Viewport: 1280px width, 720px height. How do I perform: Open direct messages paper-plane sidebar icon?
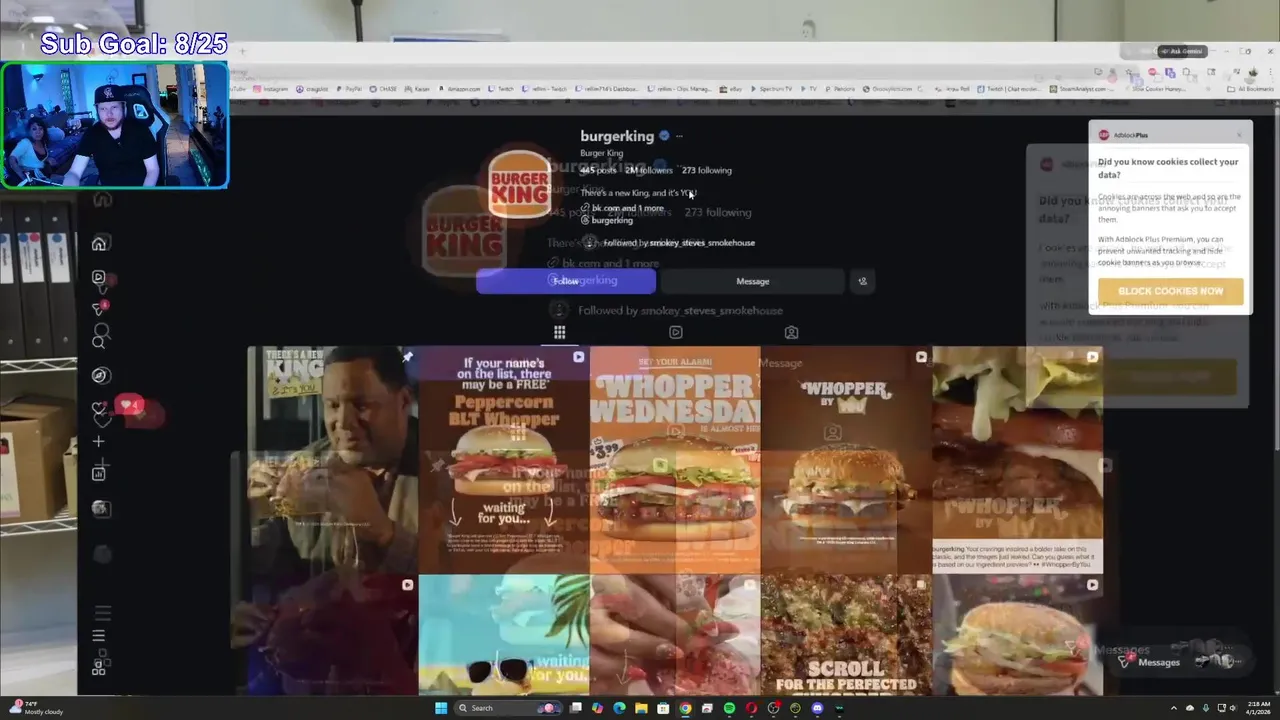(x=99, y=309)
